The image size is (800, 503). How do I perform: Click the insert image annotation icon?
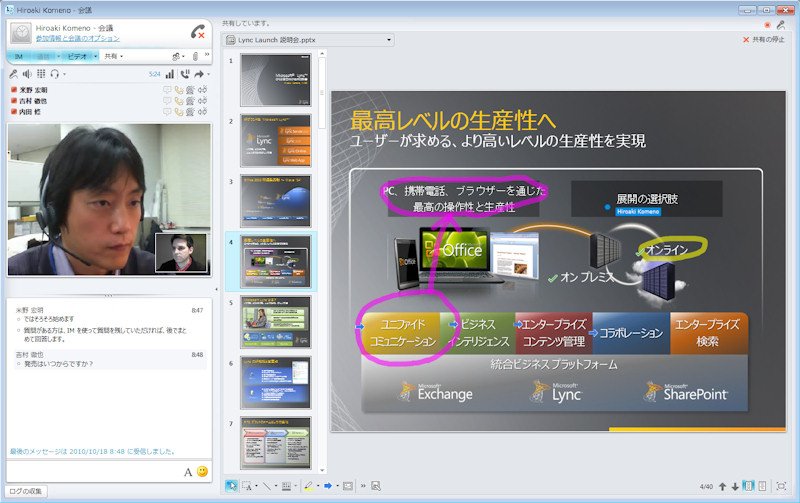click(x=348, y=486)
